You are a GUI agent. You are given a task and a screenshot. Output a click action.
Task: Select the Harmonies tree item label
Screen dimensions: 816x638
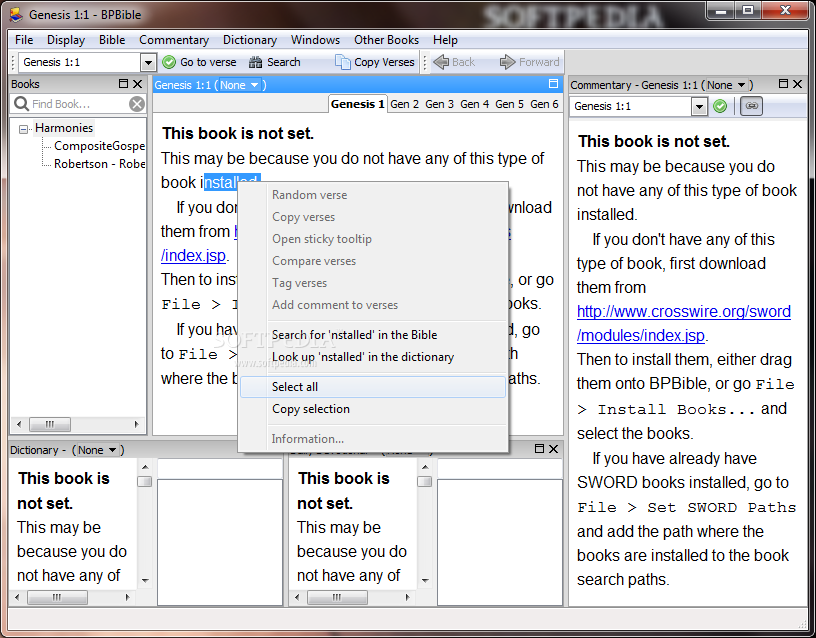click(x=64, y=128)
